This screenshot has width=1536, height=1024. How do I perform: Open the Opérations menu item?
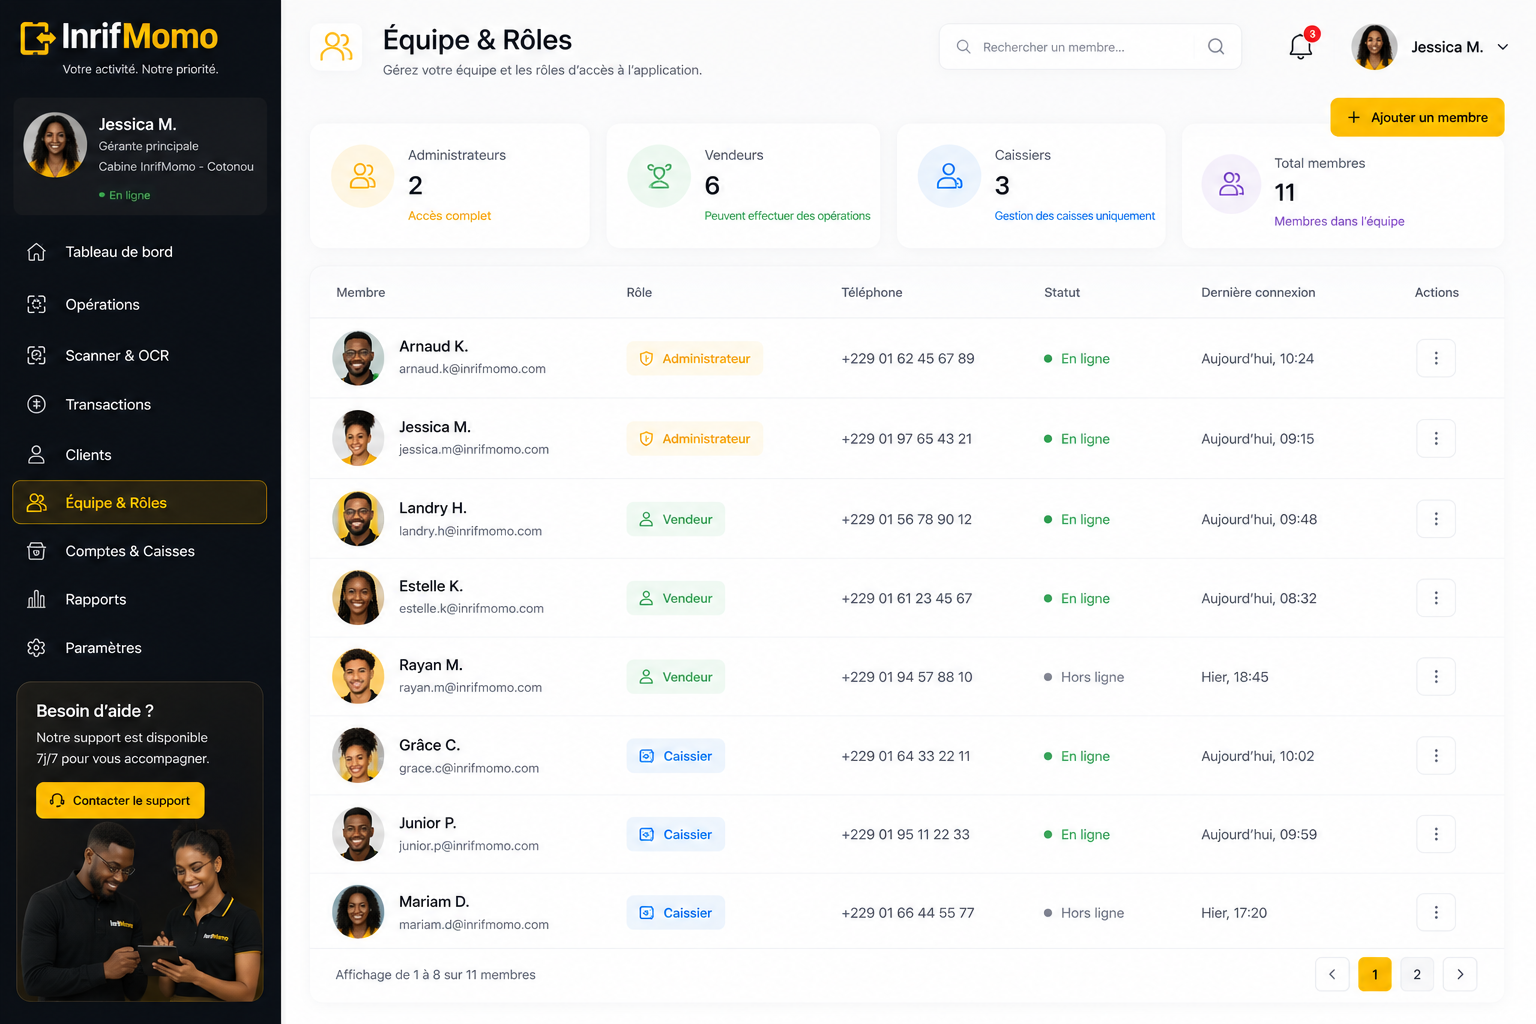click(139, 304)
